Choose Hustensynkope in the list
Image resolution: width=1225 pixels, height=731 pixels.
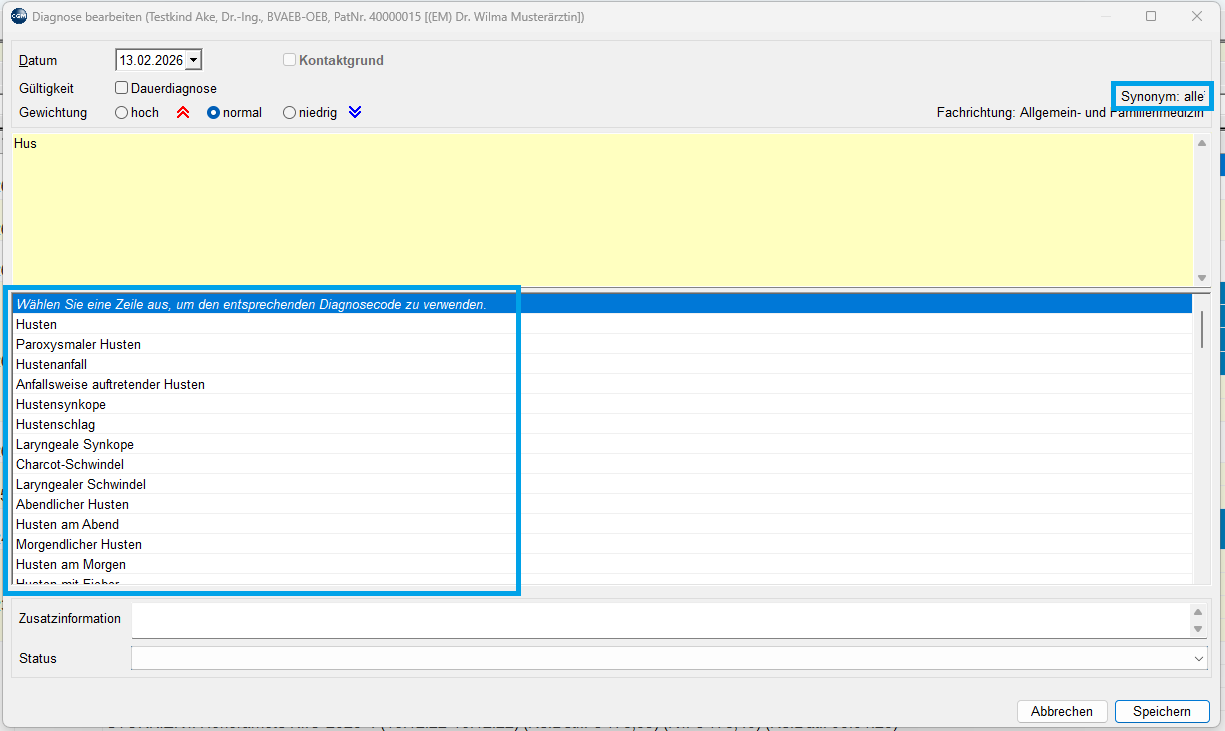(61, 405)
